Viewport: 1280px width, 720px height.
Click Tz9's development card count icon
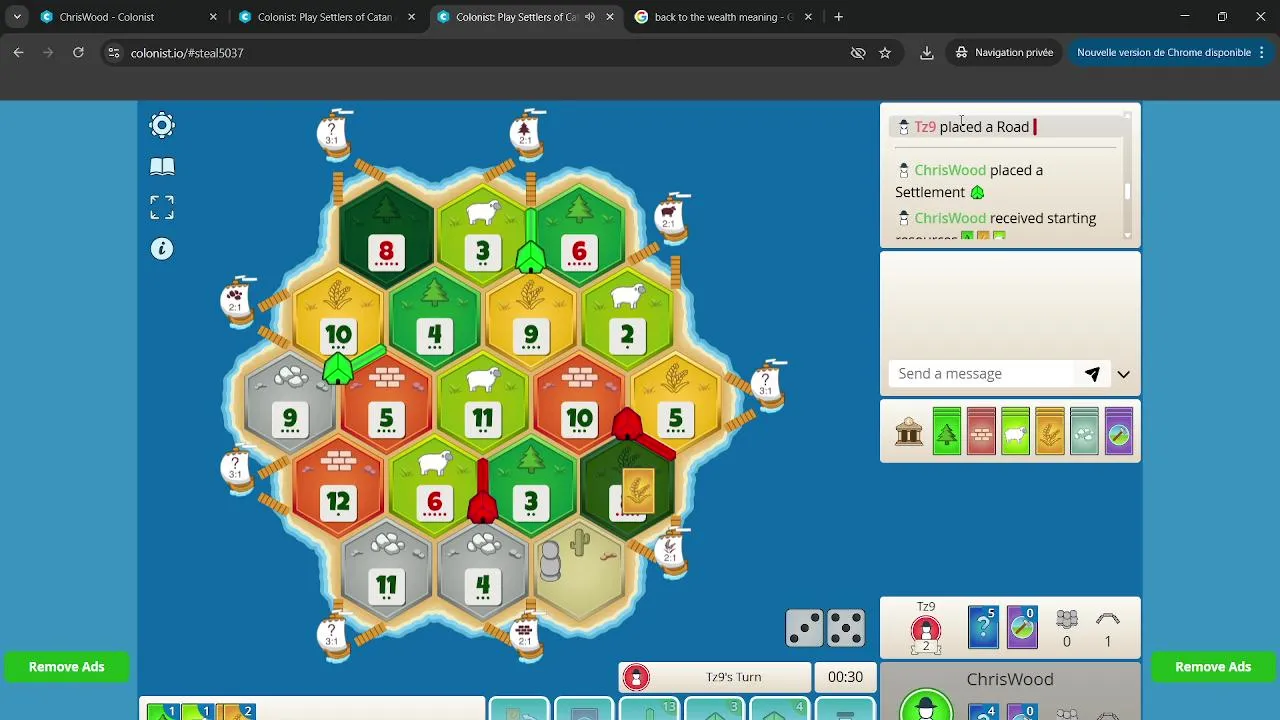(x=1022, y=628)
